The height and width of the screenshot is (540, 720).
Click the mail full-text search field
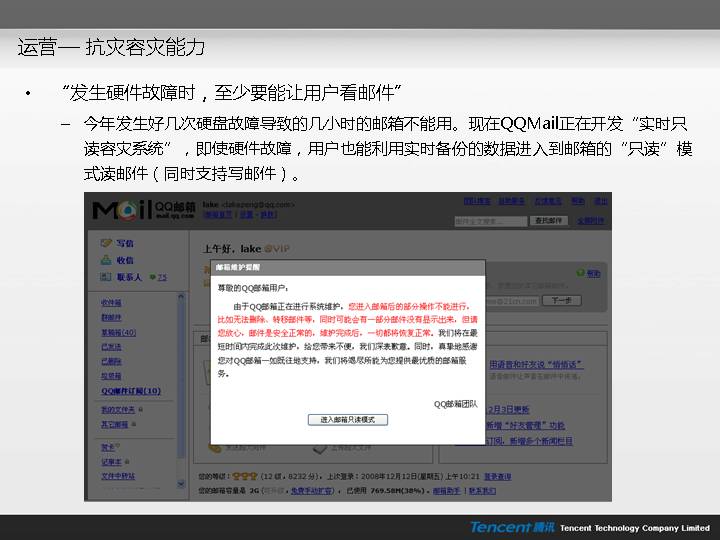coord(489,221)
